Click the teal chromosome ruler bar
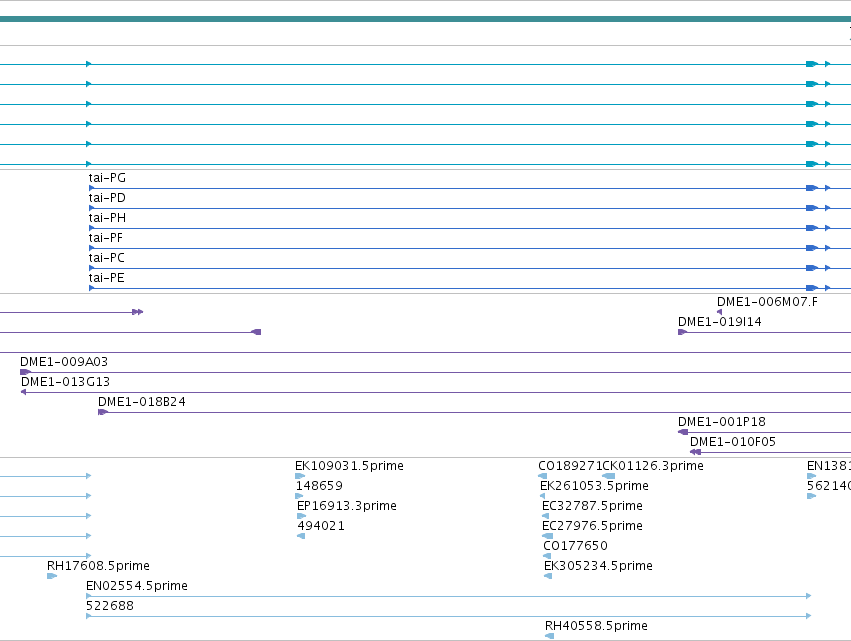851x641 pixels. (426, 19)
